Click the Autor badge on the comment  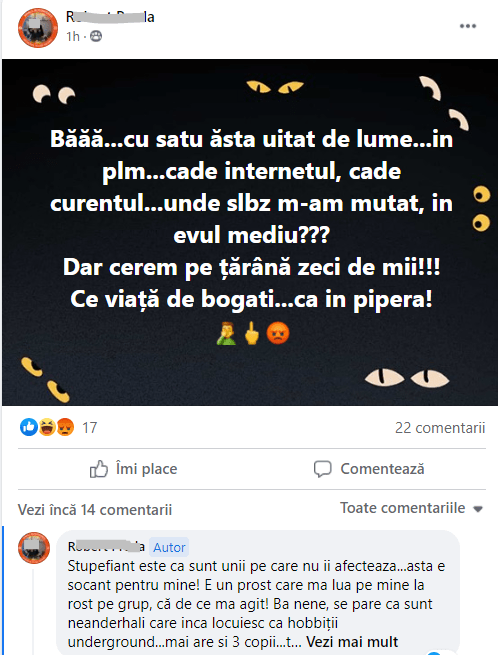pos(169,547)
